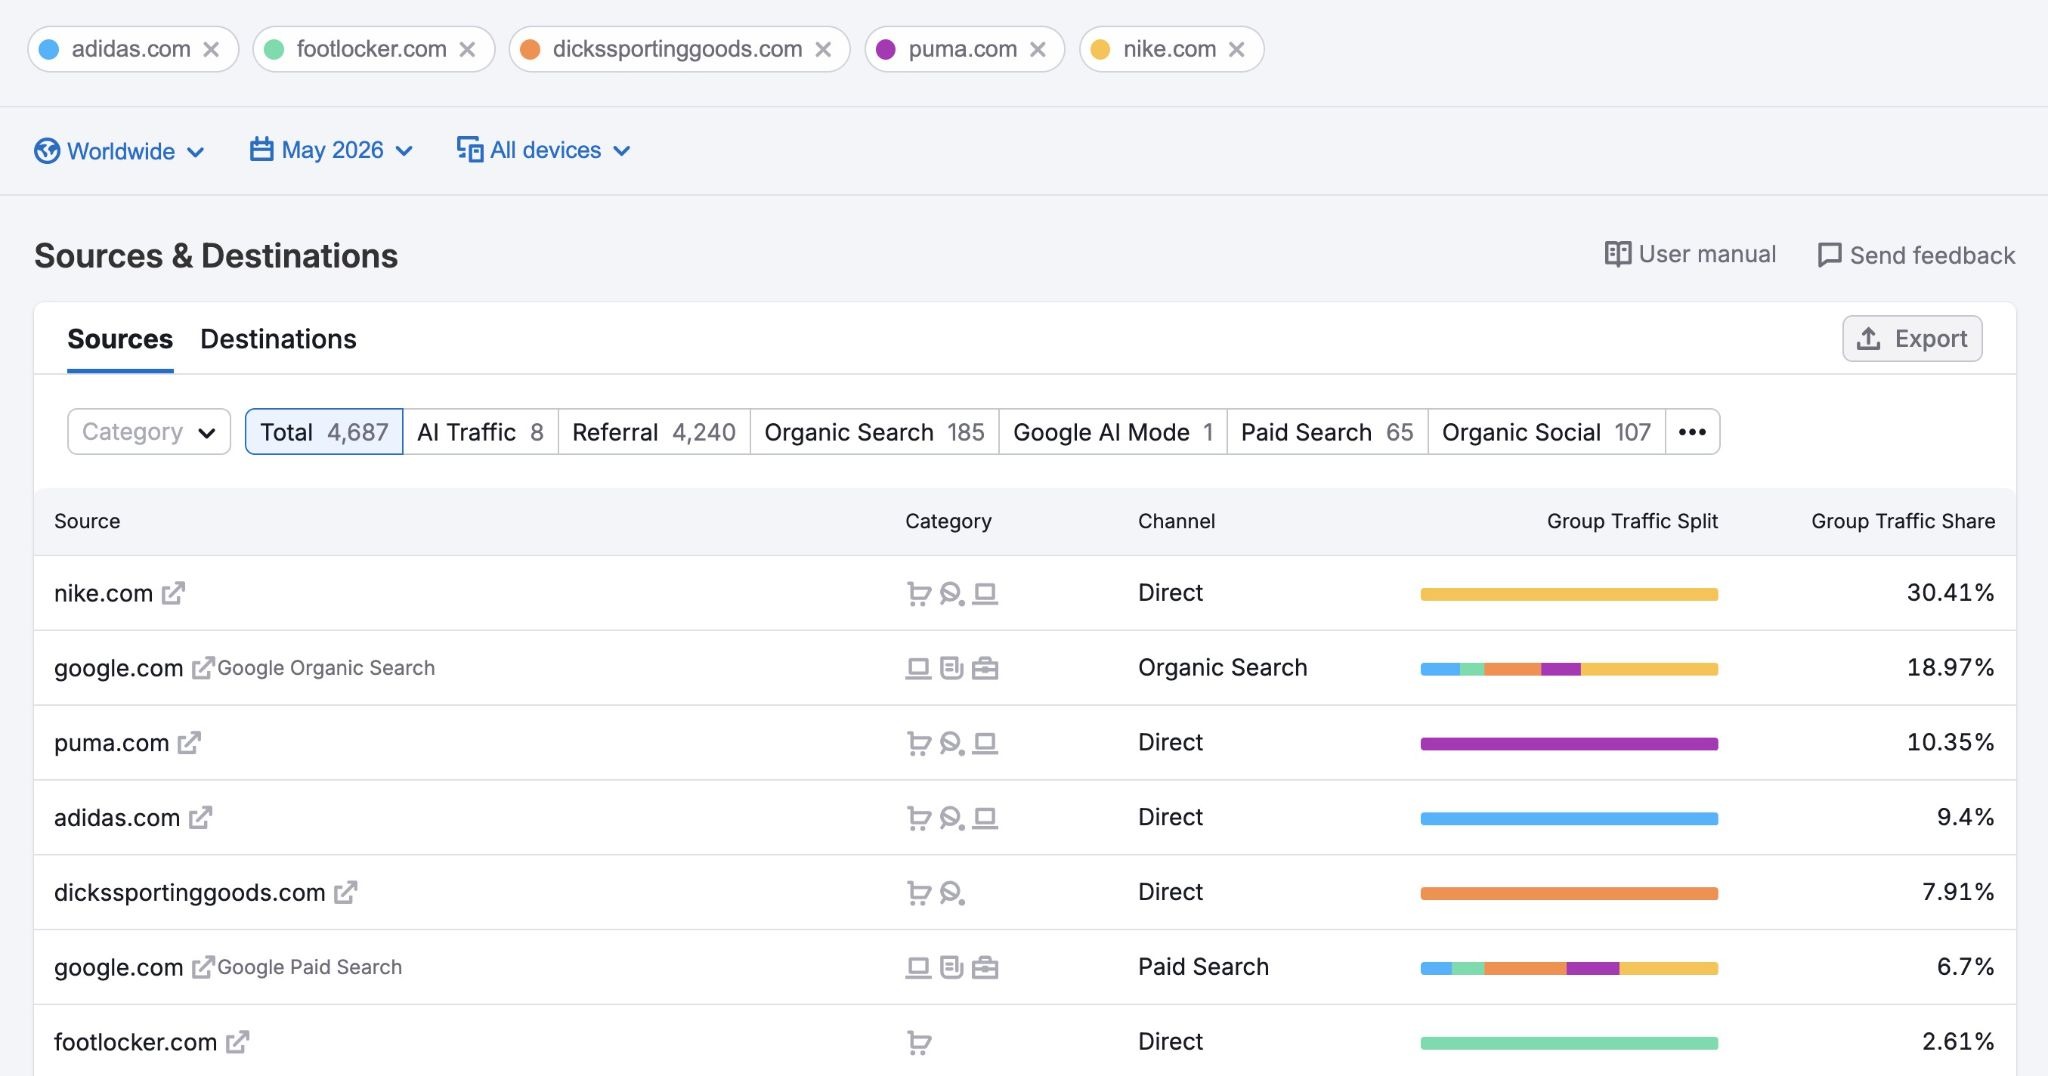The width and height of the screenshot is (2048, 1076).
Task: Click the puma.com purple traffic split bar
Action: tap(1569, 744)
